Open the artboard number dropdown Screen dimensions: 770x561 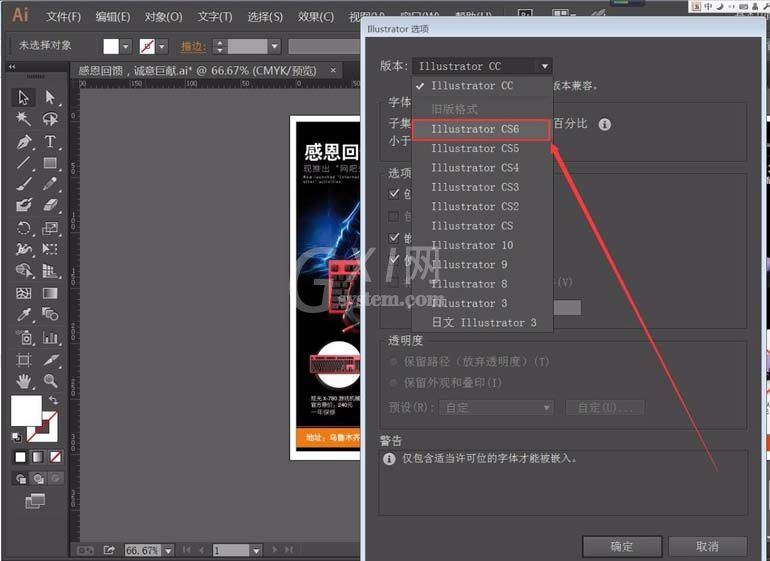point(256,551)
